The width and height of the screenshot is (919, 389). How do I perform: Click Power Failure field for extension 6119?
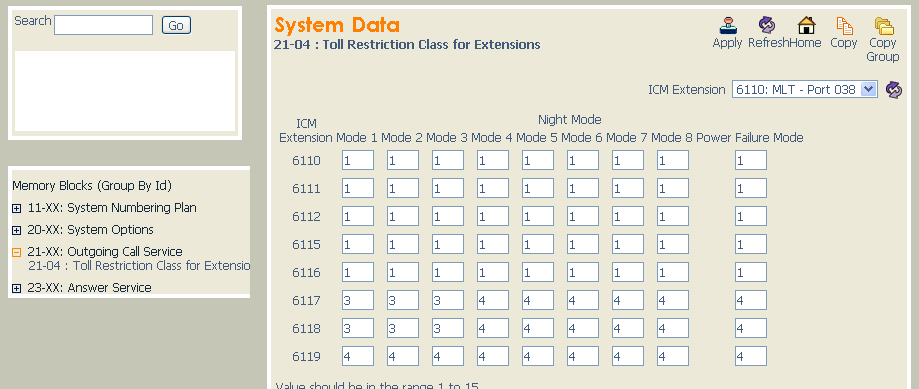(751, 356)
